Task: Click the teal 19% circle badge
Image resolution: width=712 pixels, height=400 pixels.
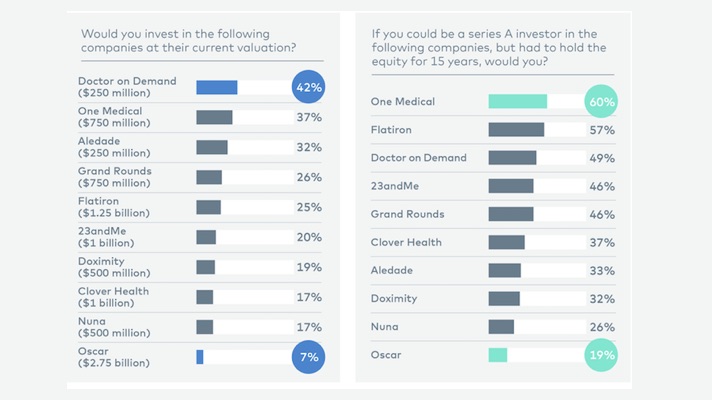Action: (x=602, y=354)
